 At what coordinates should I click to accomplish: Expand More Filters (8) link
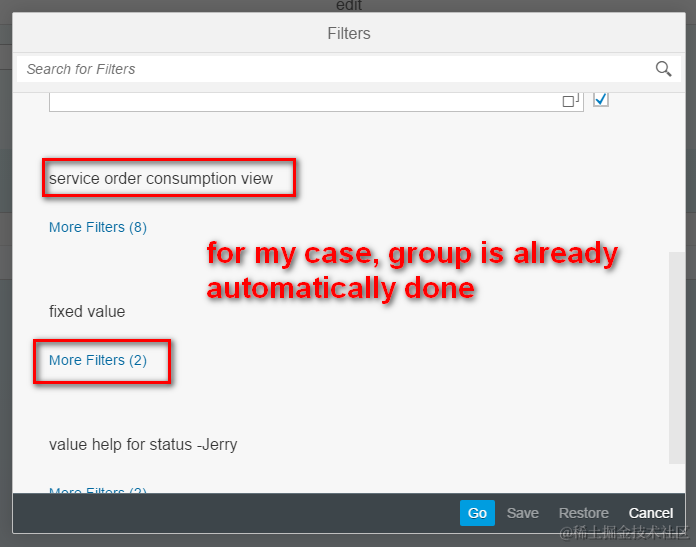(98, 227)
